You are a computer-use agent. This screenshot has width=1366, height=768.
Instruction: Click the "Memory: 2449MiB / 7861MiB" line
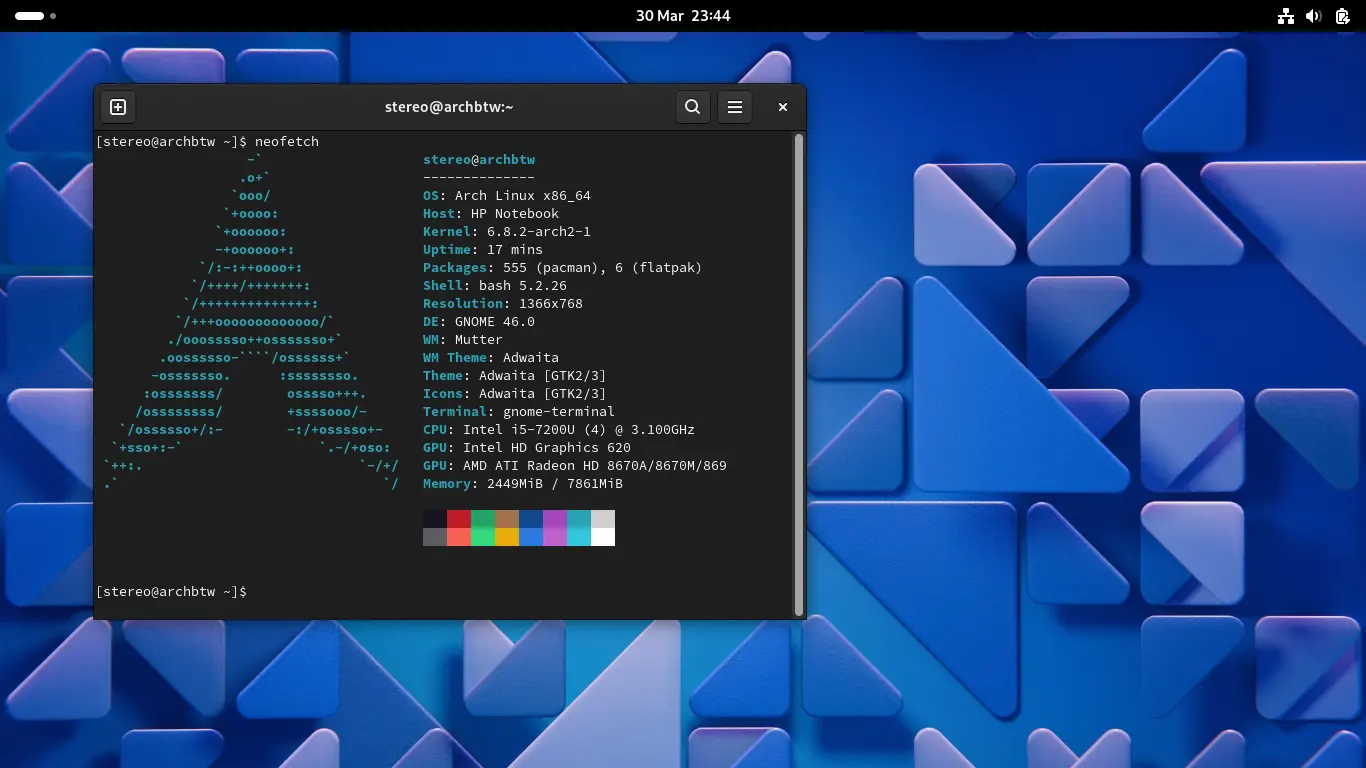click(523, 483)
